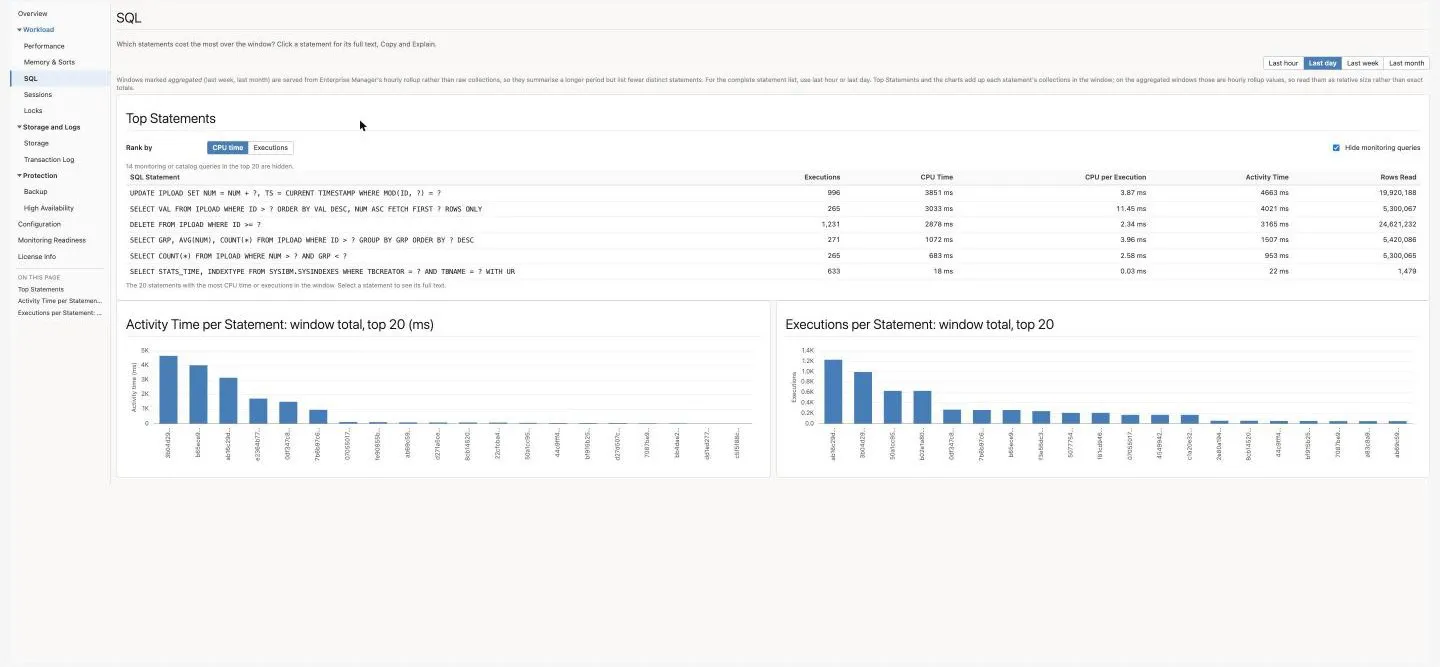Click the 7b6b97c6 bar in Activity Time chart
Image resolution: width=1440 pixels, height=667 pixels.
click(x=318, y=416)
